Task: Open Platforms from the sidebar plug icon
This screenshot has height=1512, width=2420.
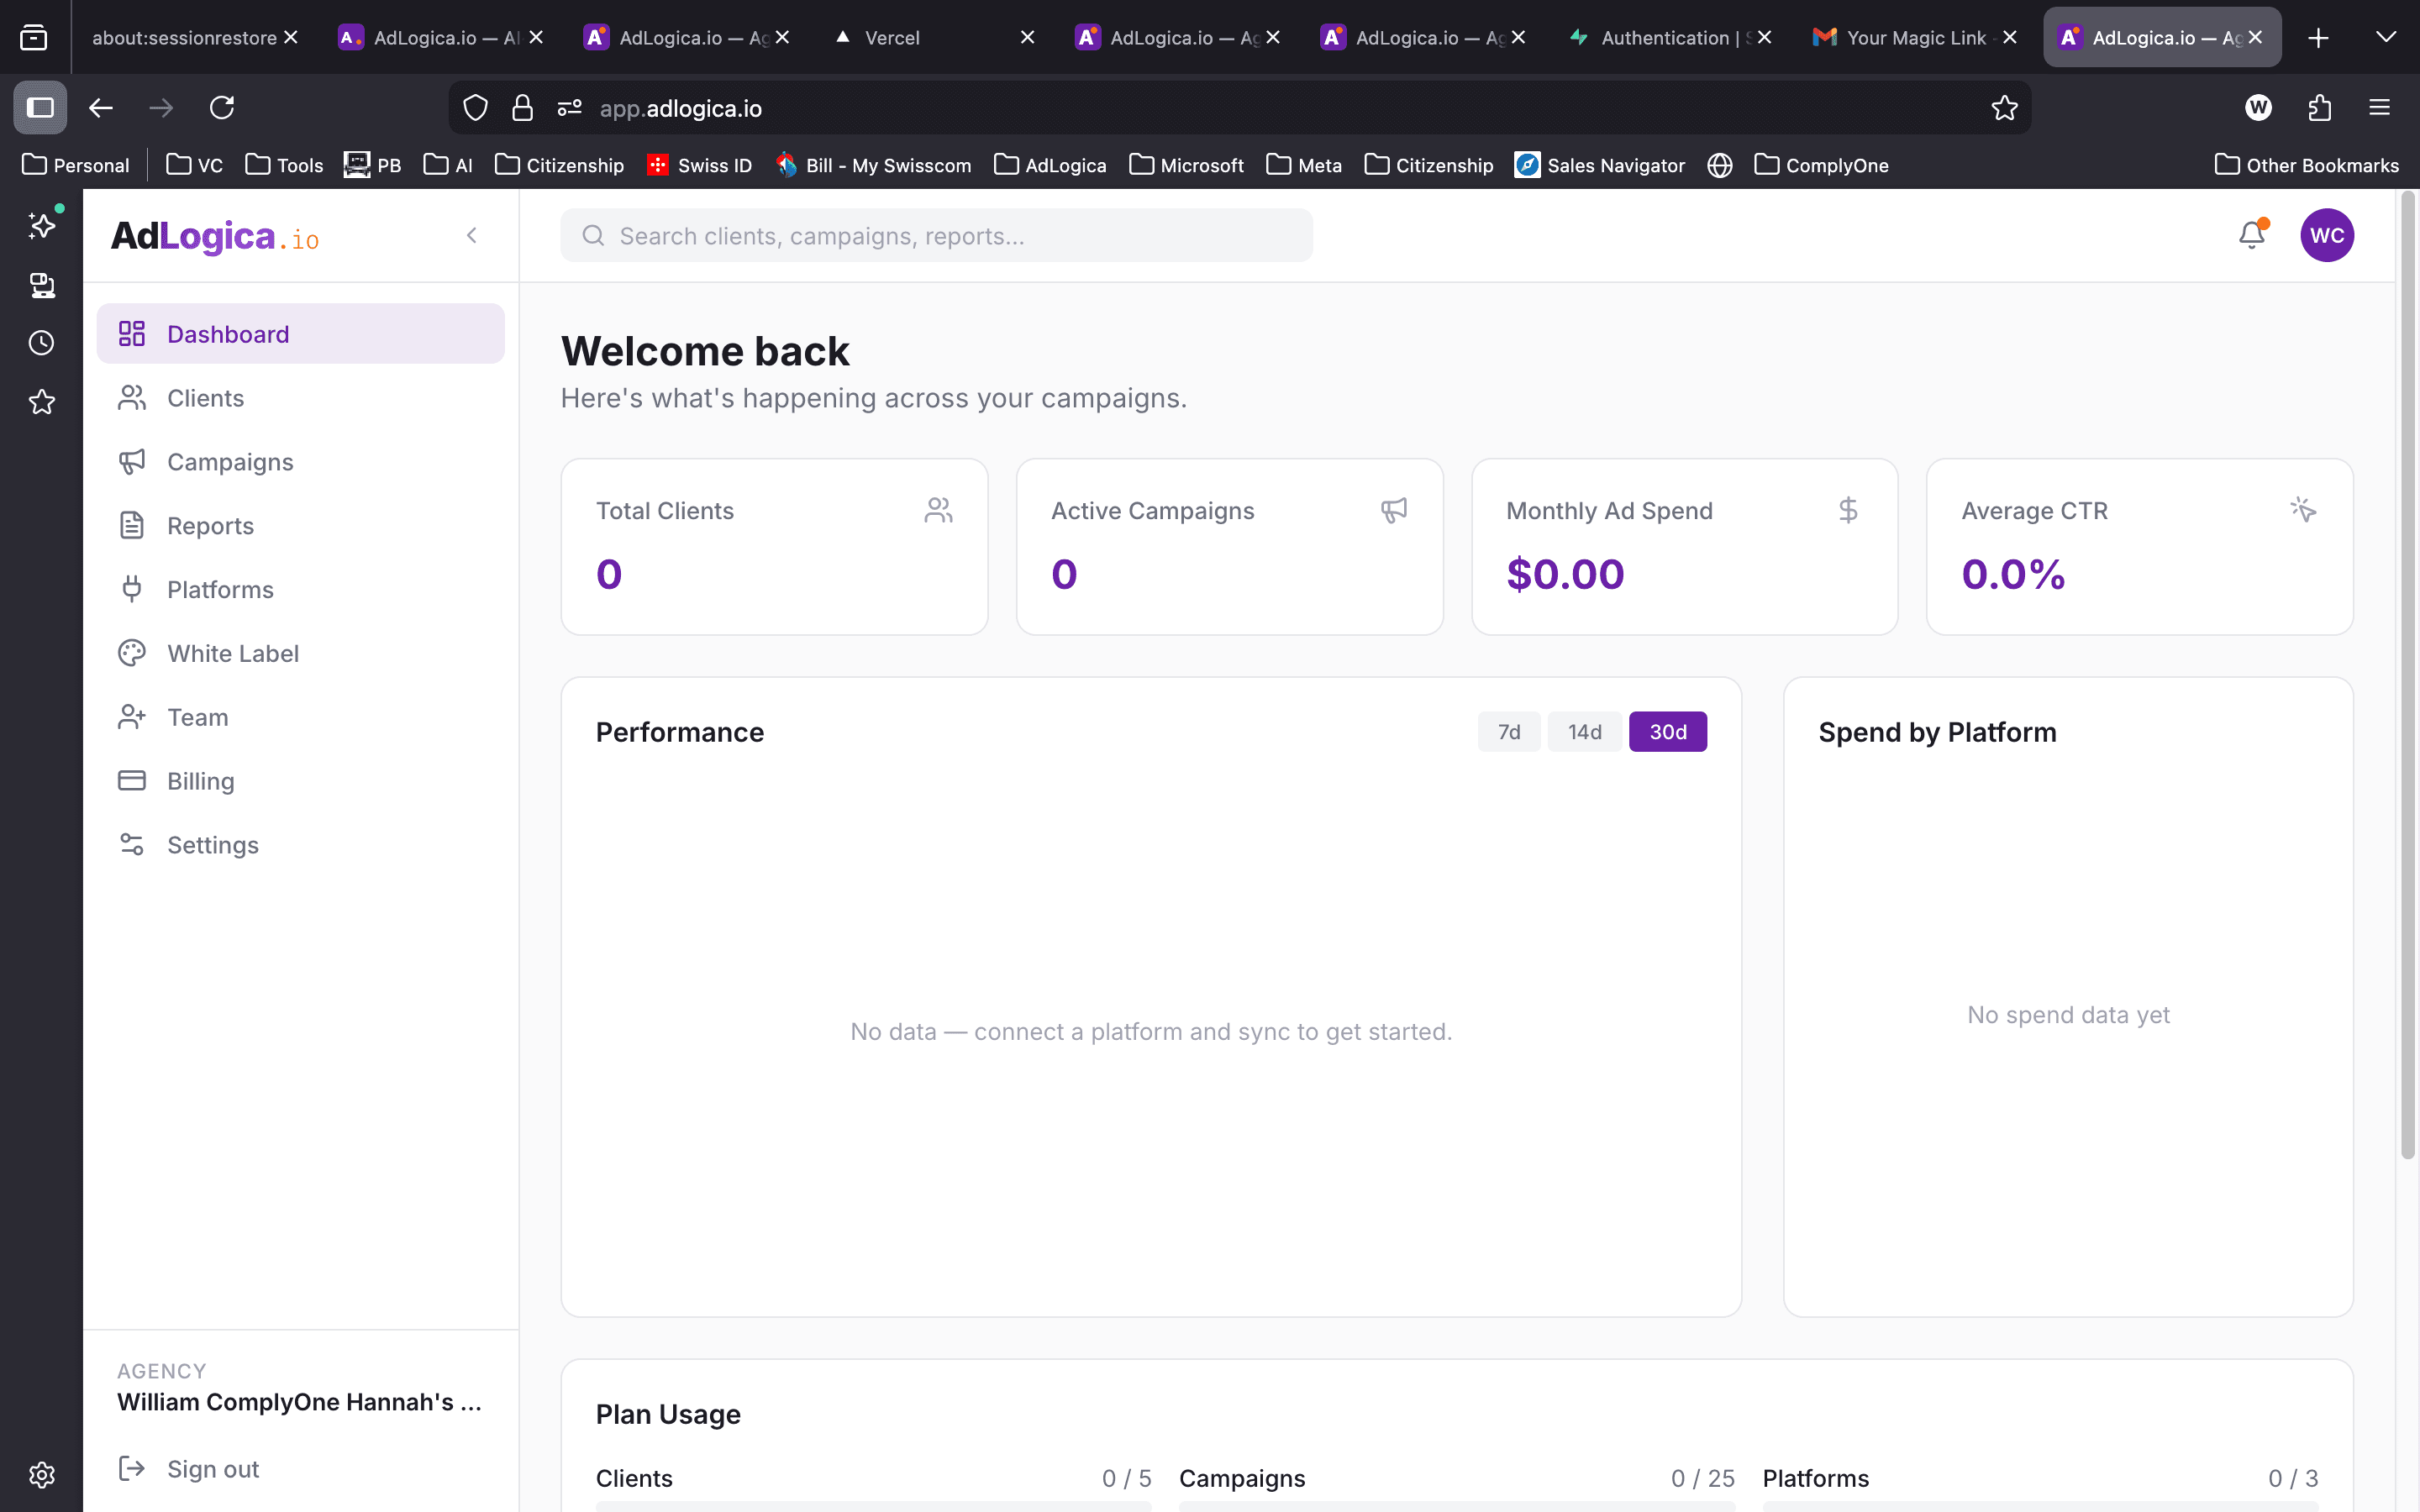Action: coord(132,589)
